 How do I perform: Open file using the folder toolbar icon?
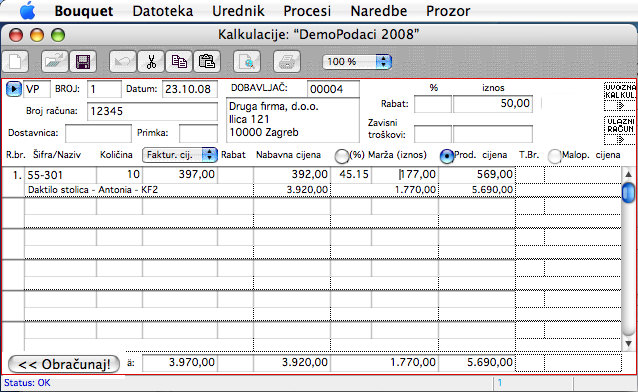[55, 62]
